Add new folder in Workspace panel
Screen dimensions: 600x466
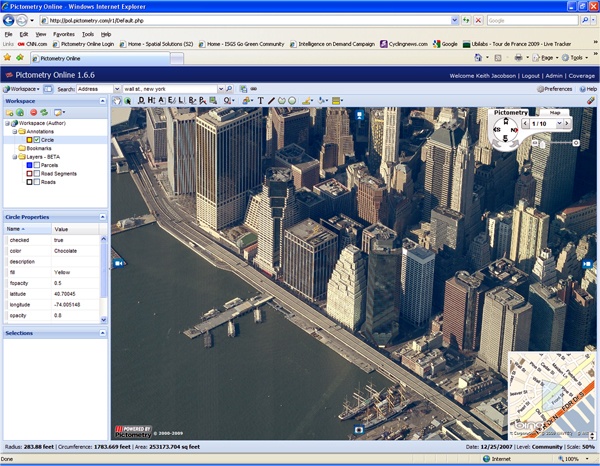click(x=9, y=112)
